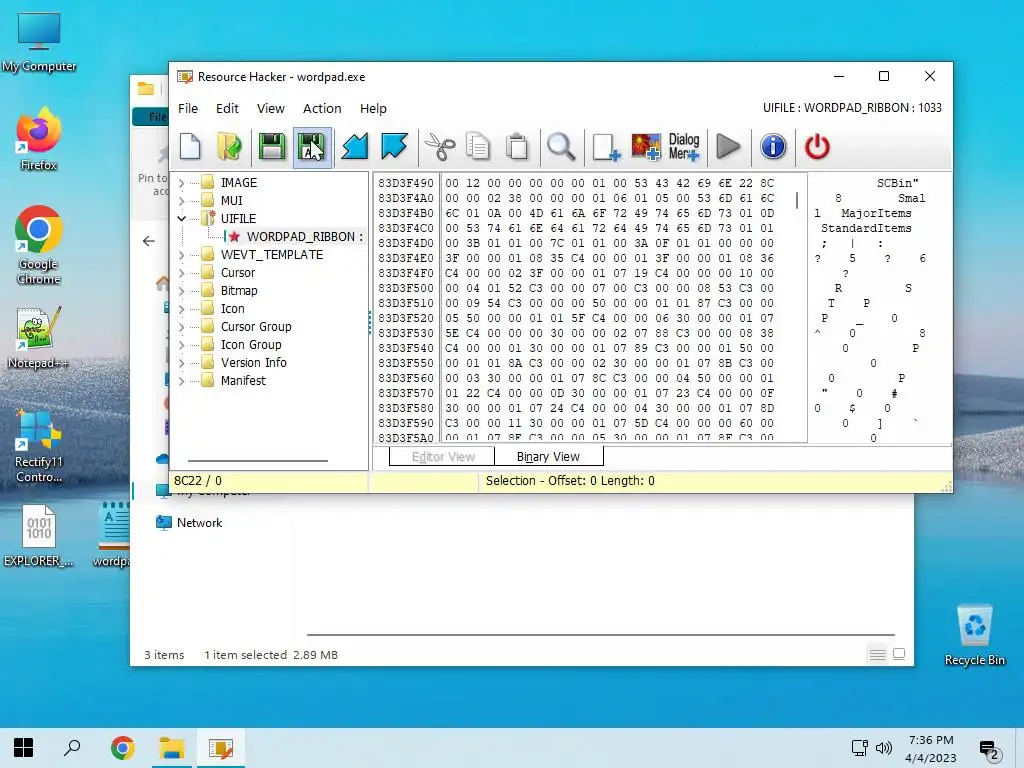1024x768 pixels.
Task: Open My Computer desktop icon
Action: click(39, 42)
